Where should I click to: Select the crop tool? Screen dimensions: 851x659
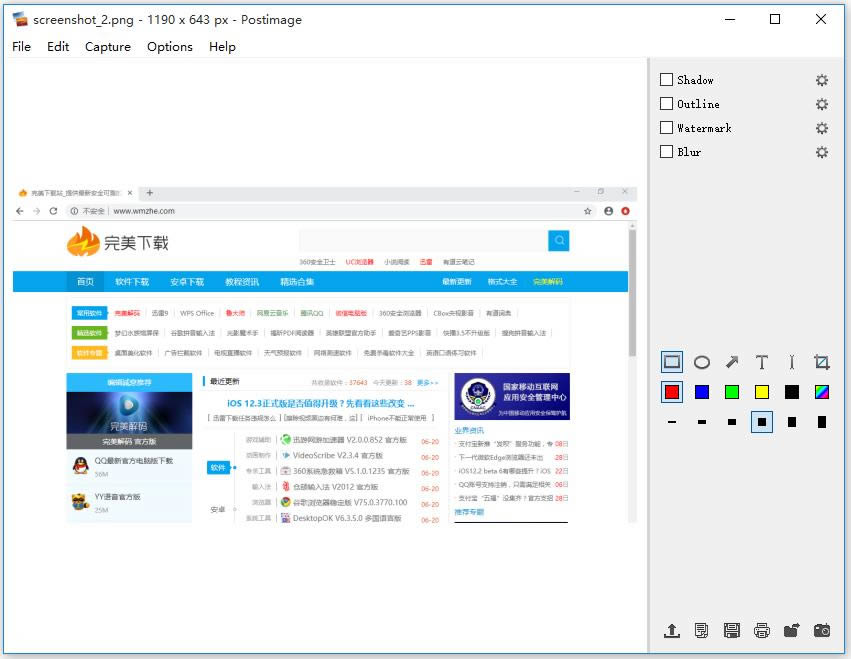click(x=822, y=362)
